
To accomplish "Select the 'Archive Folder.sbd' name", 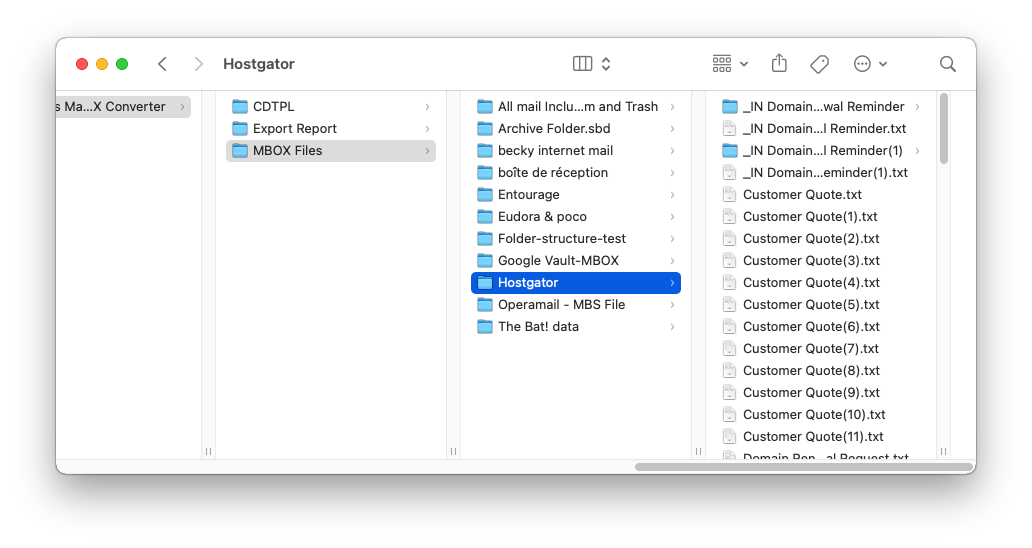I will click(554, 128).
